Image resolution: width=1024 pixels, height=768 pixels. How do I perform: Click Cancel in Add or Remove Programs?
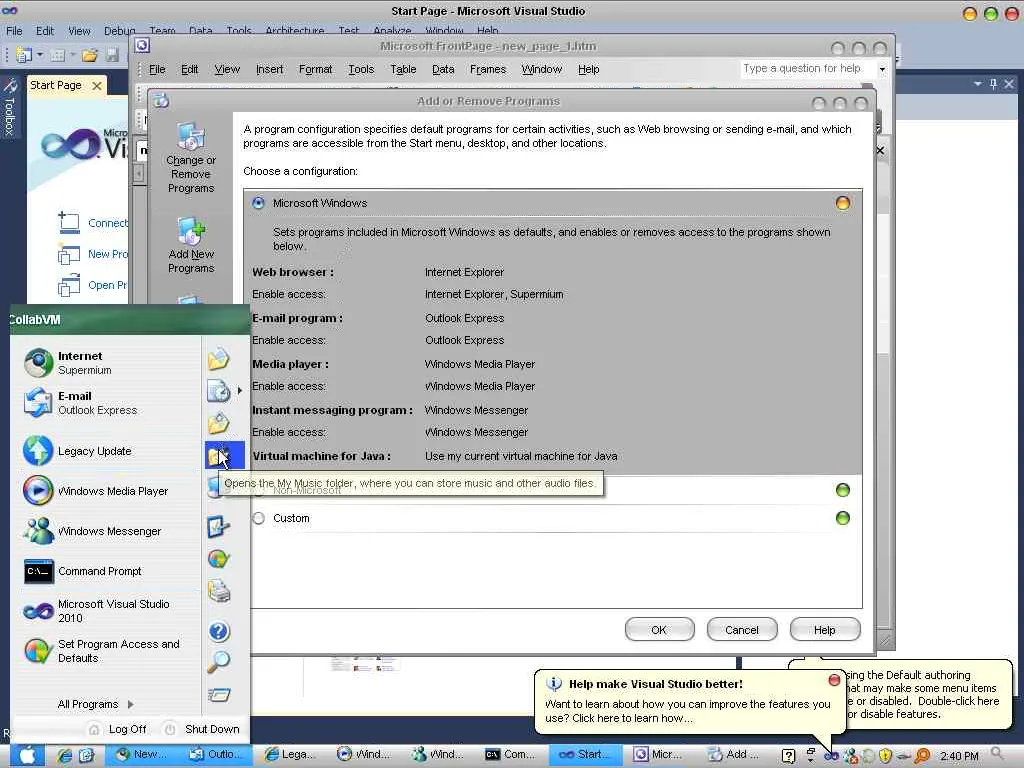pyautogui.click(x=742, y=630)
